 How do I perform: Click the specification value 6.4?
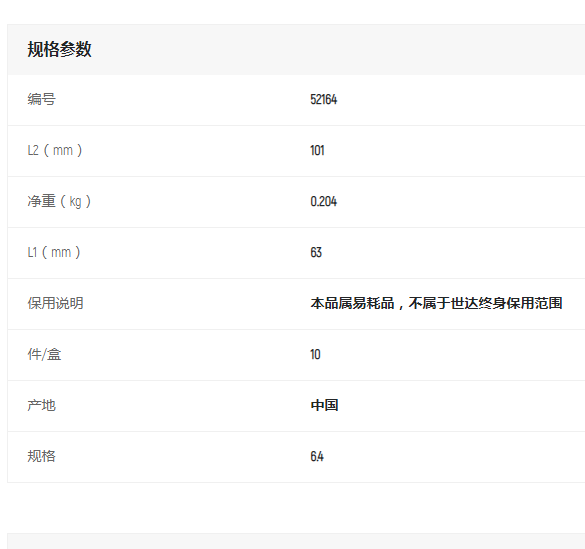click(x=317, y=457)
